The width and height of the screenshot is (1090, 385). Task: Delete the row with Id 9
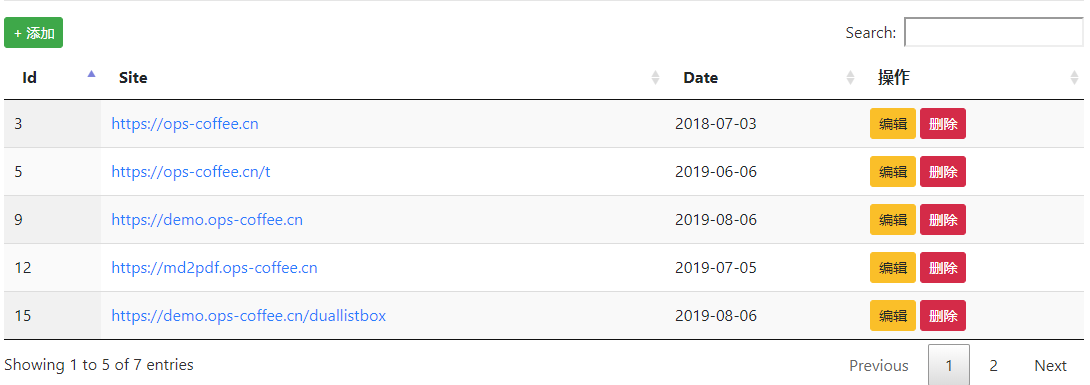pyautogui.click(x=943, y=220)
